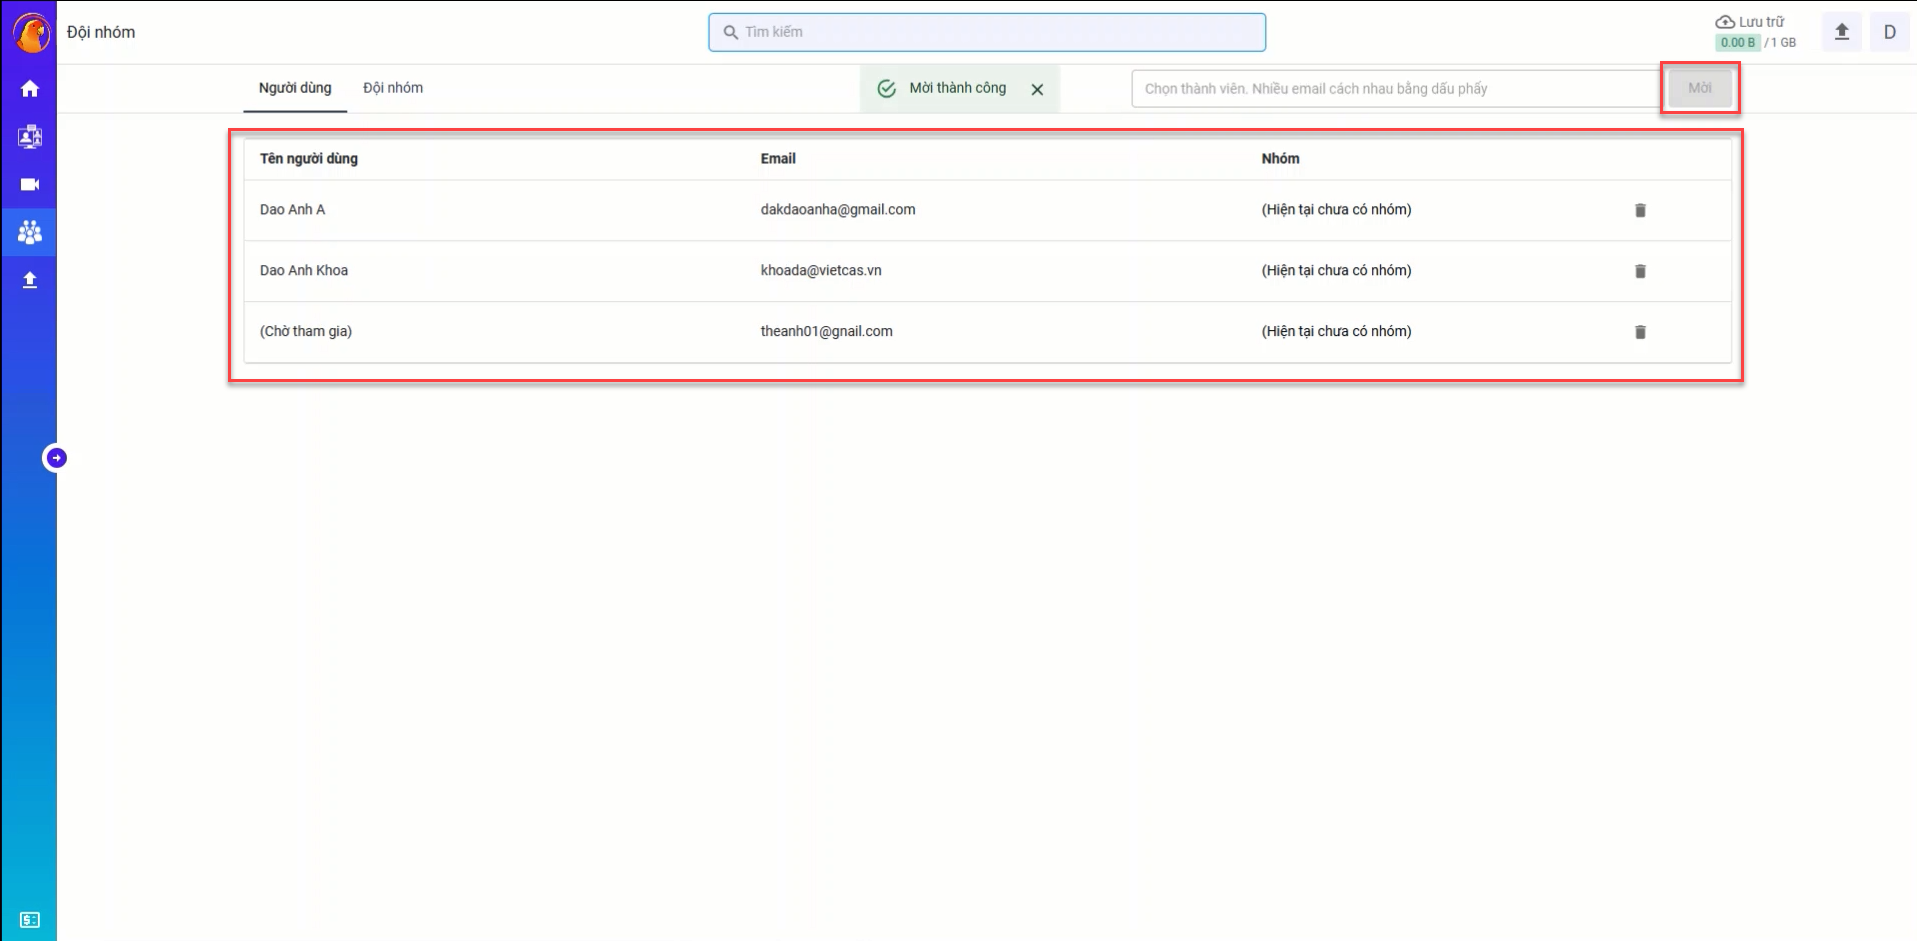Click the upload button in top bar
1917x941 pixels.
pyautogui.click(x=1842, y=32)
